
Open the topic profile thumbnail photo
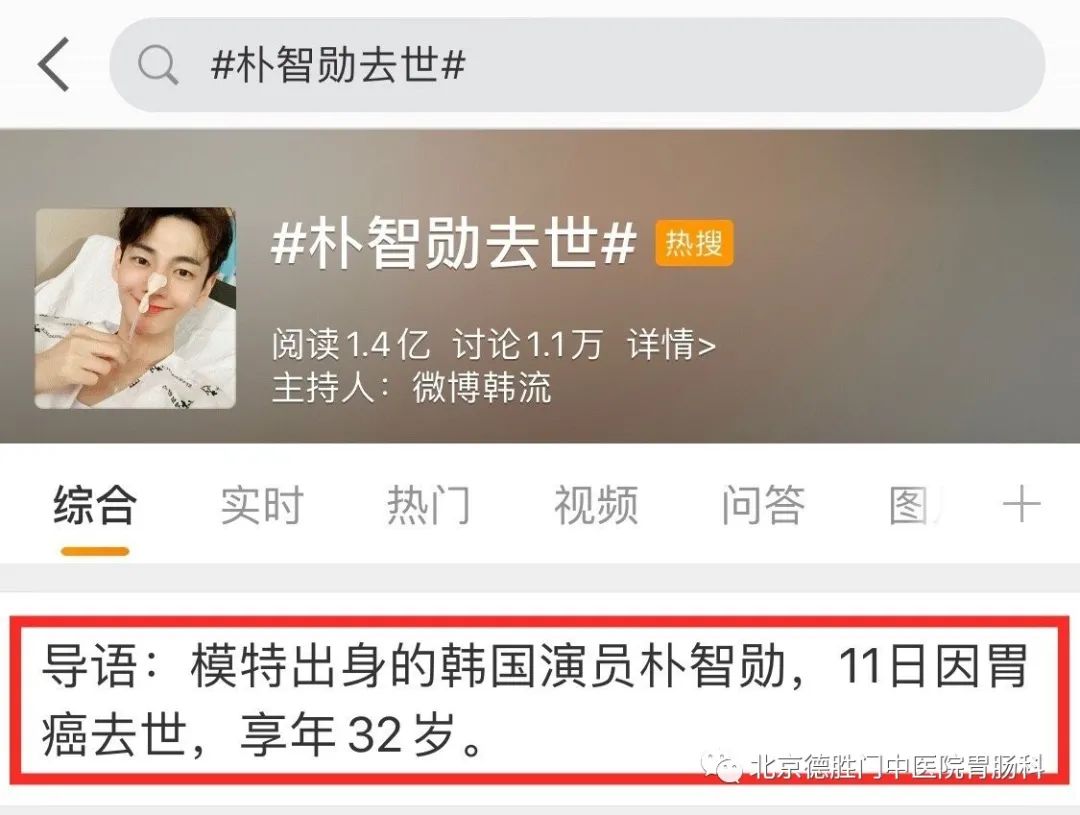tap(135, 308)
